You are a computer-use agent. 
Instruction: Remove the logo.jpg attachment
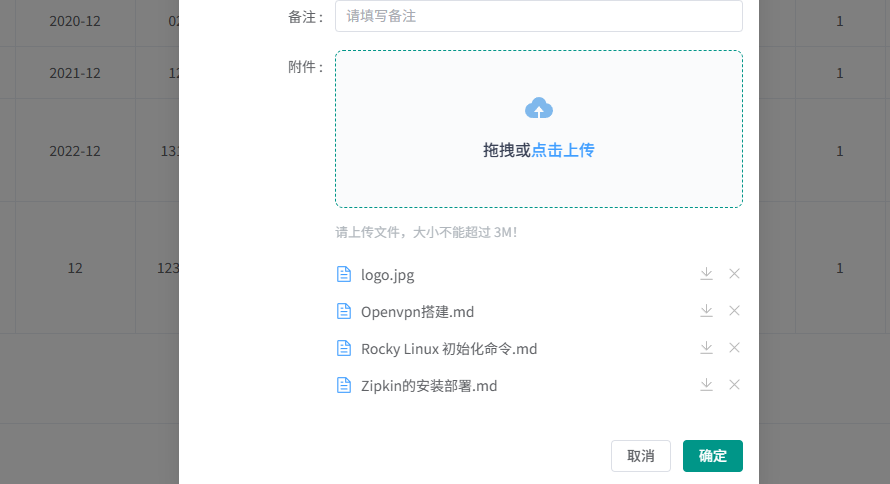tap(734, 274)
